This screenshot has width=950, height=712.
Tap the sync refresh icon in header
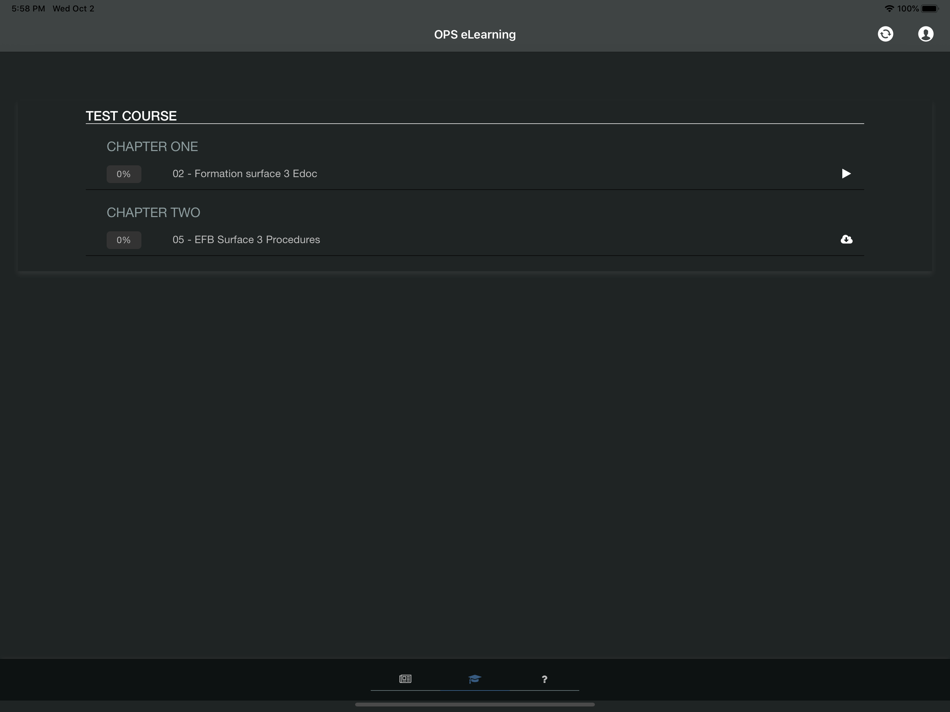pos(885,34)
